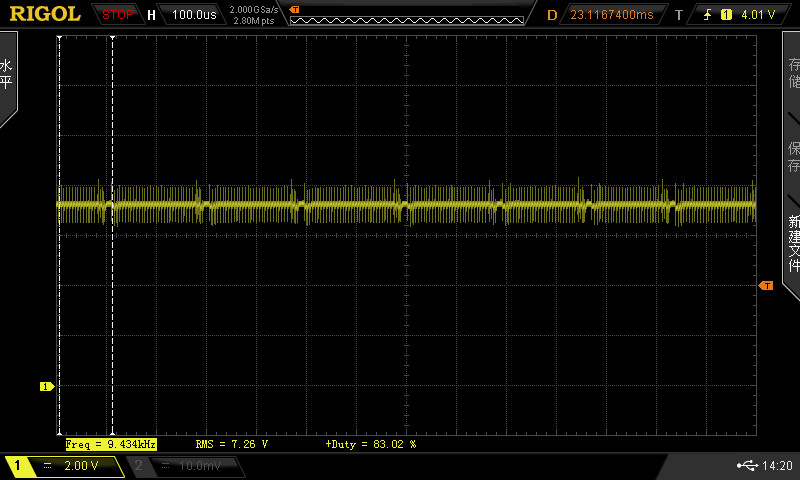Open the horizontal menu tab on left
800x480 pixels.
pyautogui.click(x=8, y=77)
